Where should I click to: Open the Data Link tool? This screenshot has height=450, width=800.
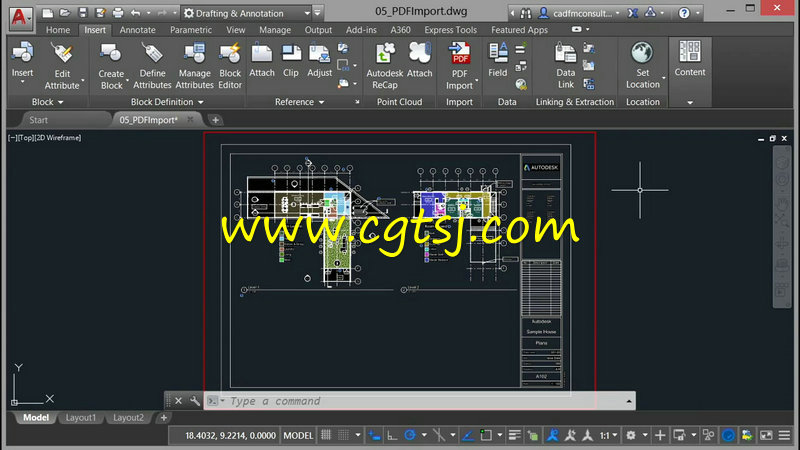pos(565,66)
